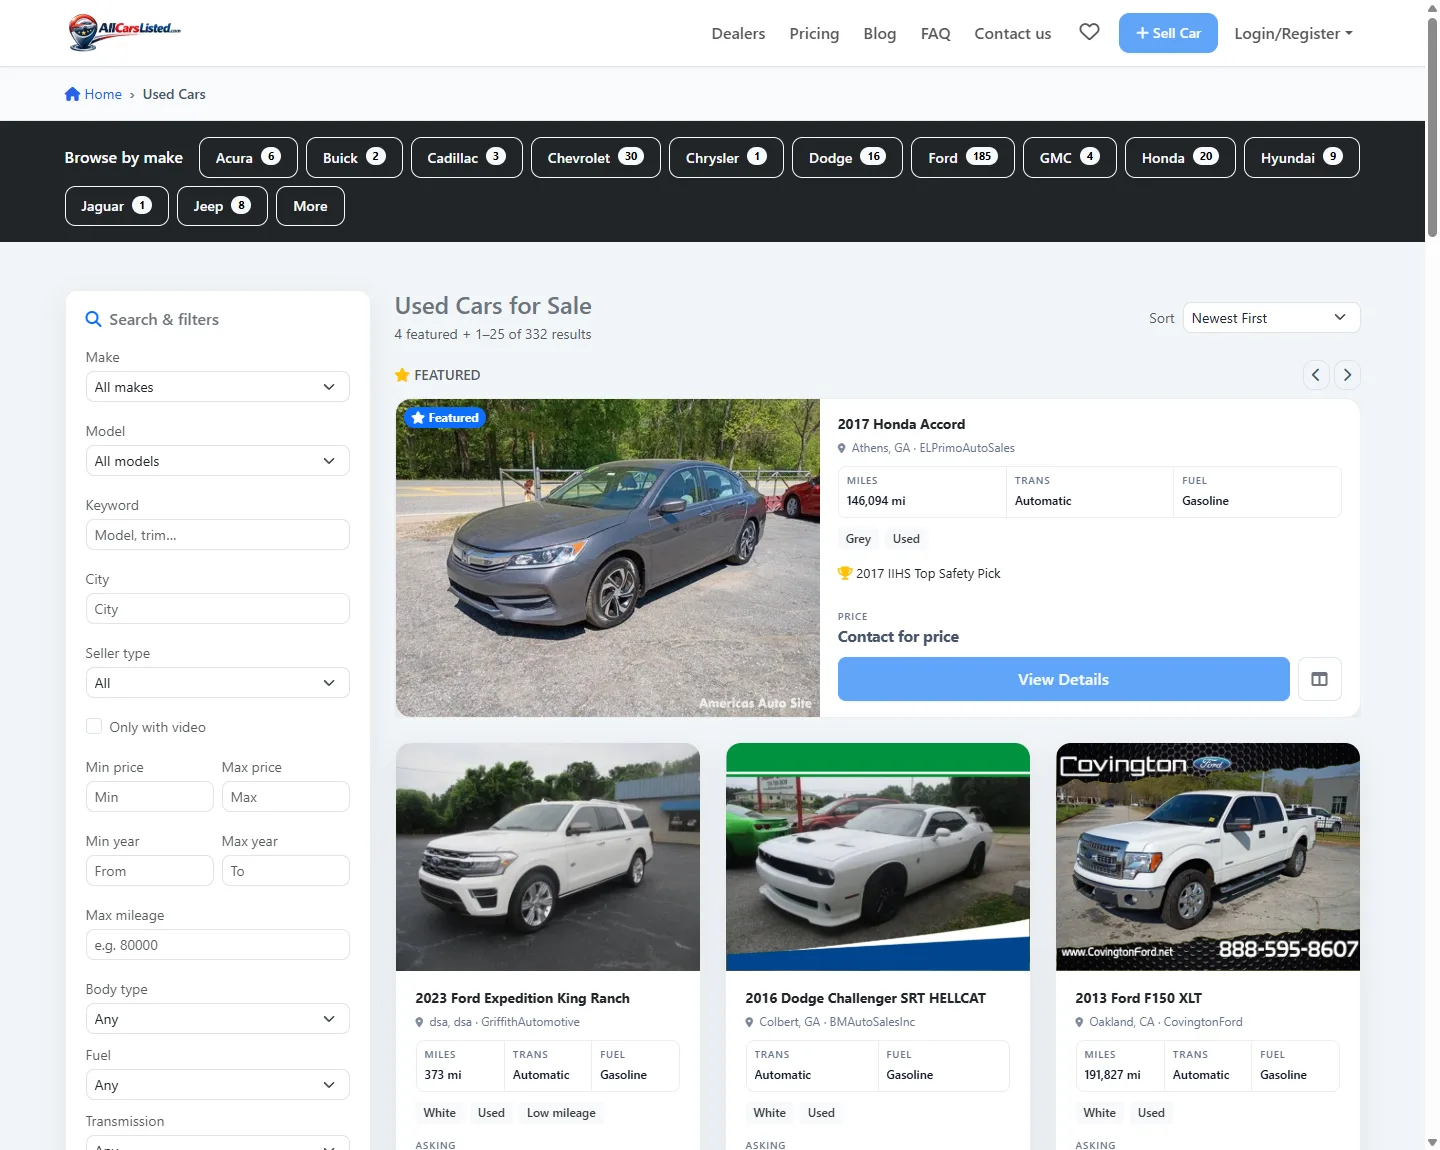Browse Chrysler make listings
1440x1150 pixels.
(x=726, y=157)
